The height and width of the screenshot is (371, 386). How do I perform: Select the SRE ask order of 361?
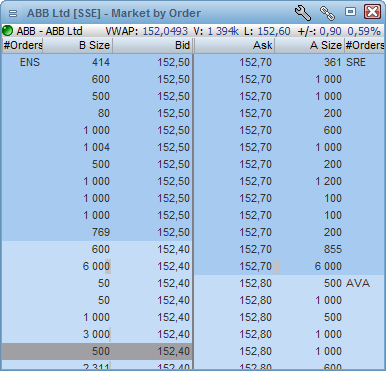(x=289, y=62)
